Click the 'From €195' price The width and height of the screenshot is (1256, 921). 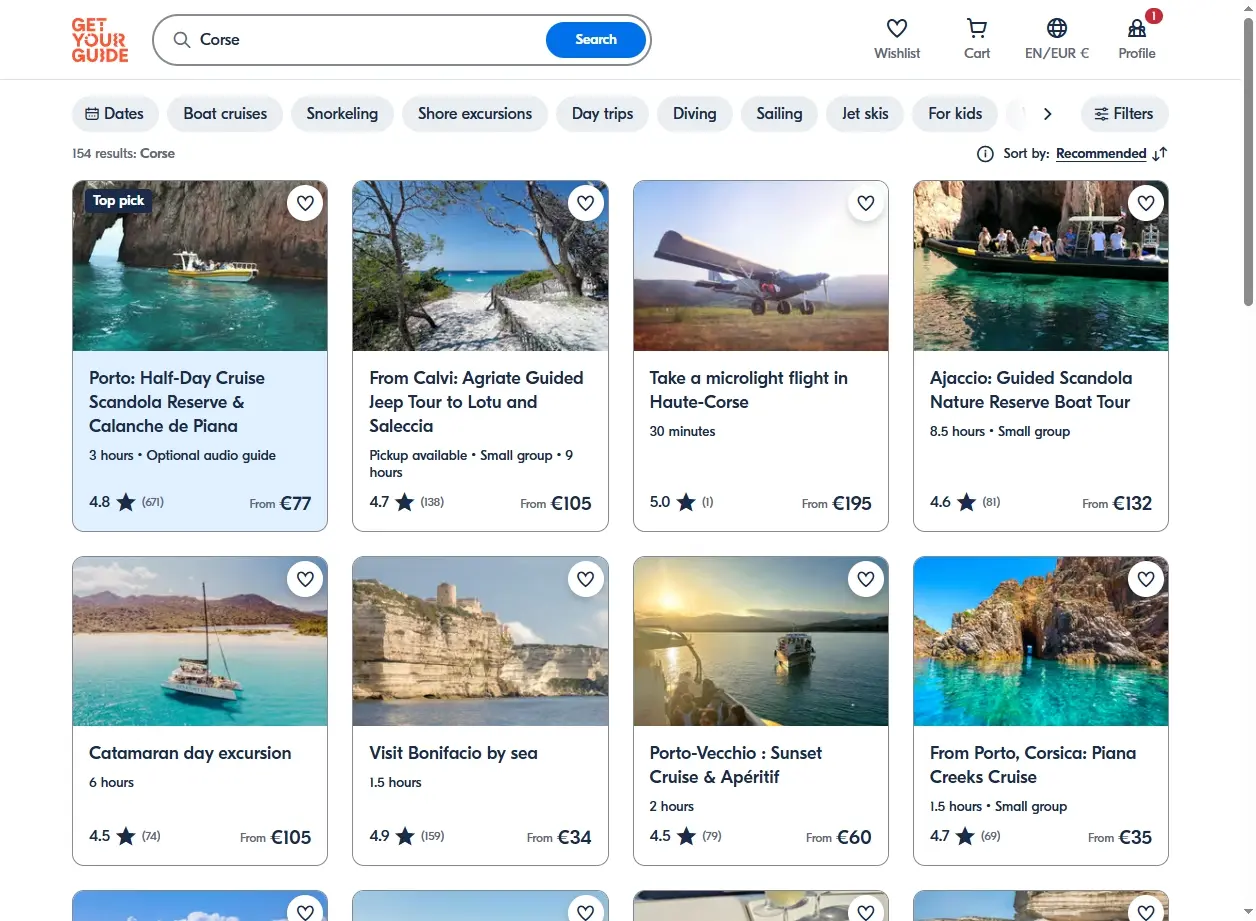coord(837,503)
